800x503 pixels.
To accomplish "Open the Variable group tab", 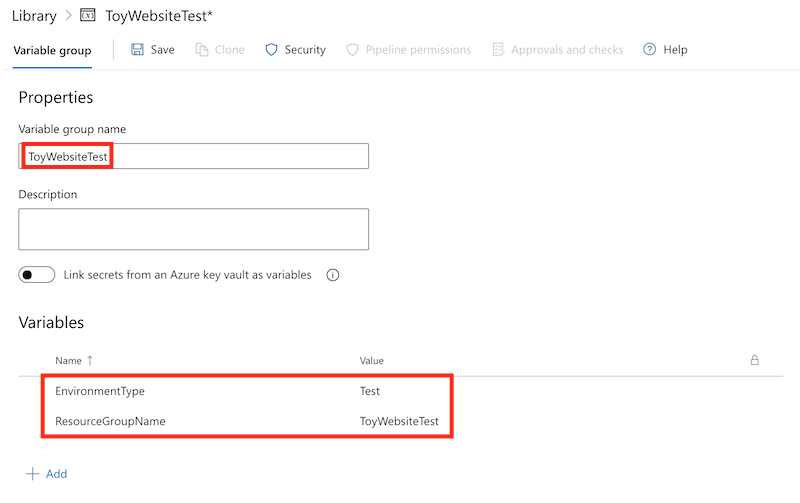I will (53, 51).
